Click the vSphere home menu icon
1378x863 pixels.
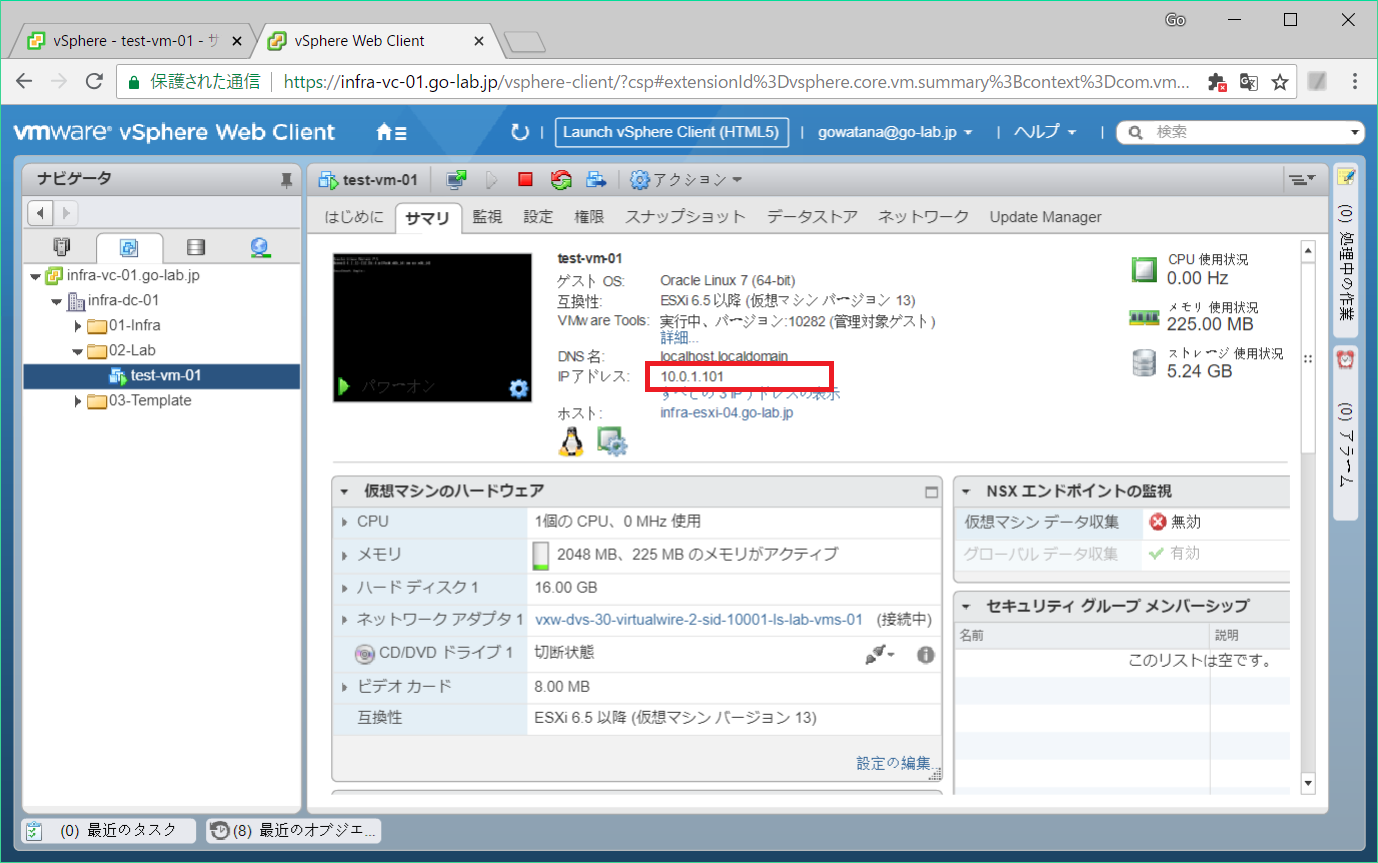point(391,132)
